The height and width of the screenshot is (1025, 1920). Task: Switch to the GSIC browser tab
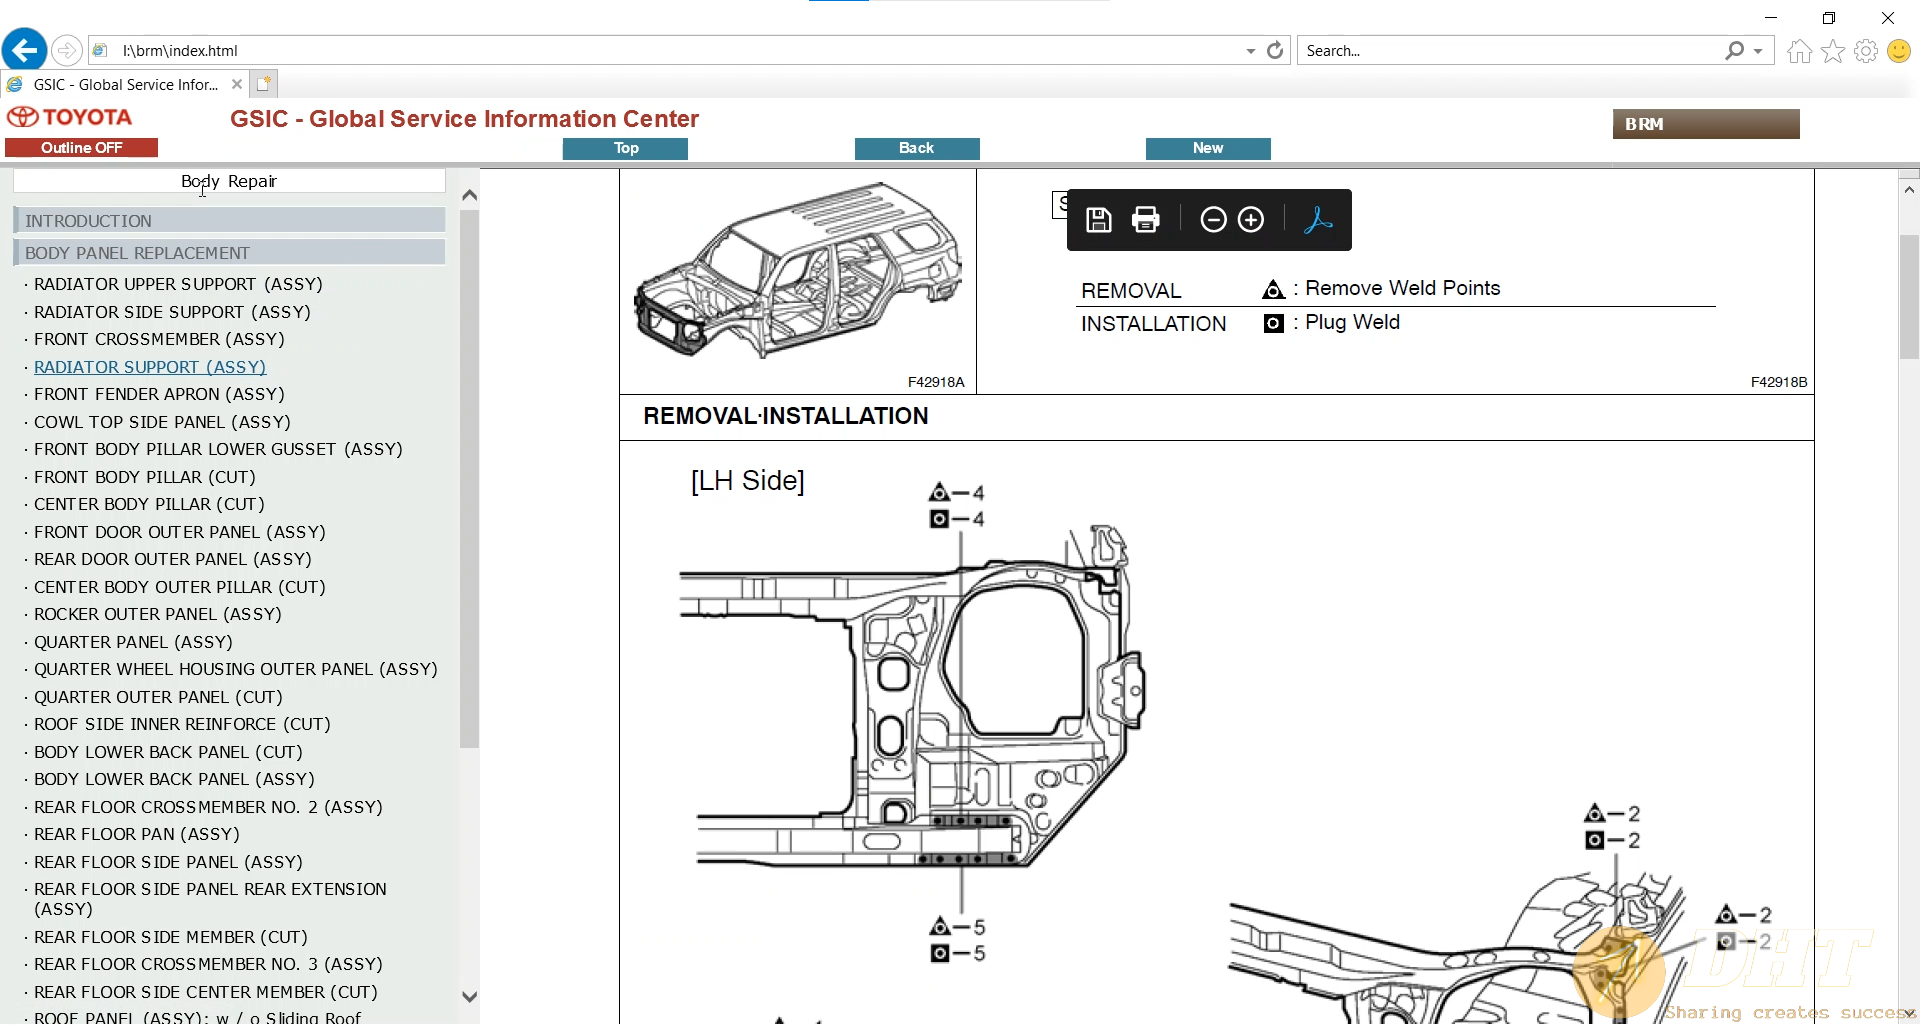[120, 84]
